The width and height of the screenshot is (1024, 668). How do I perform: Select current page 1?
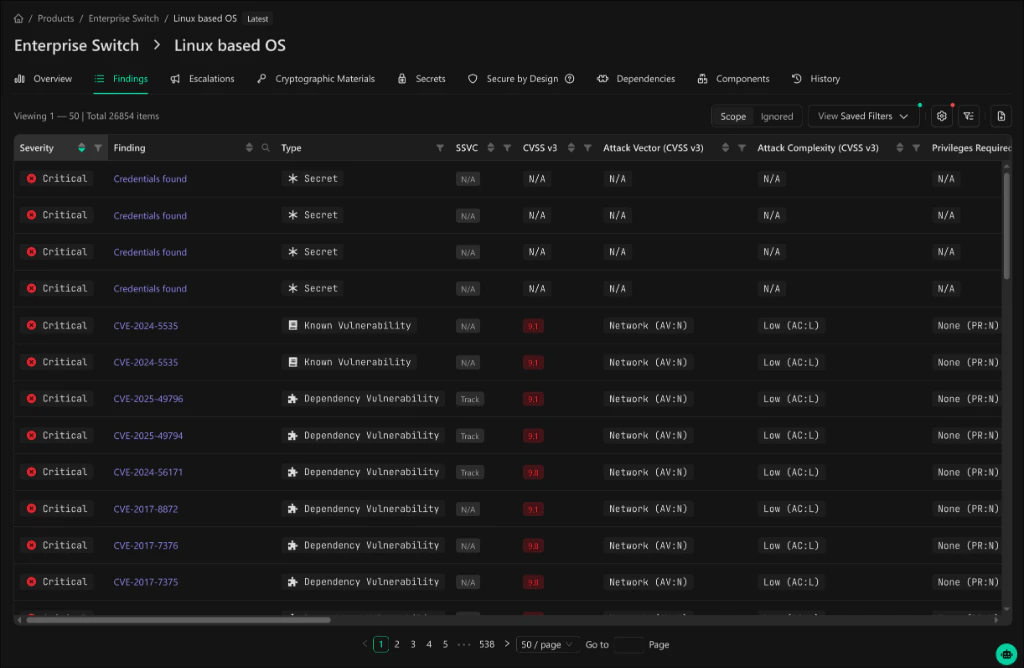point(381,644)
